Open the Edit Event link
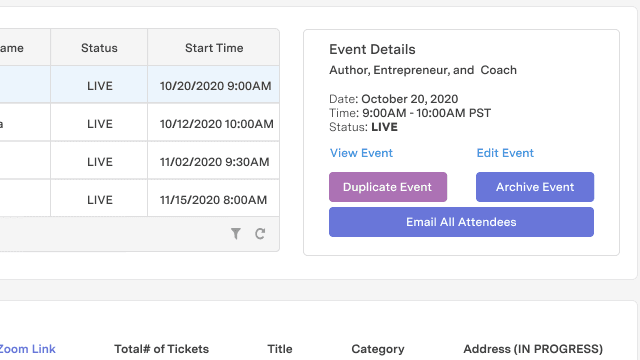Screen dimensions: 640x360 coord(505,153)
